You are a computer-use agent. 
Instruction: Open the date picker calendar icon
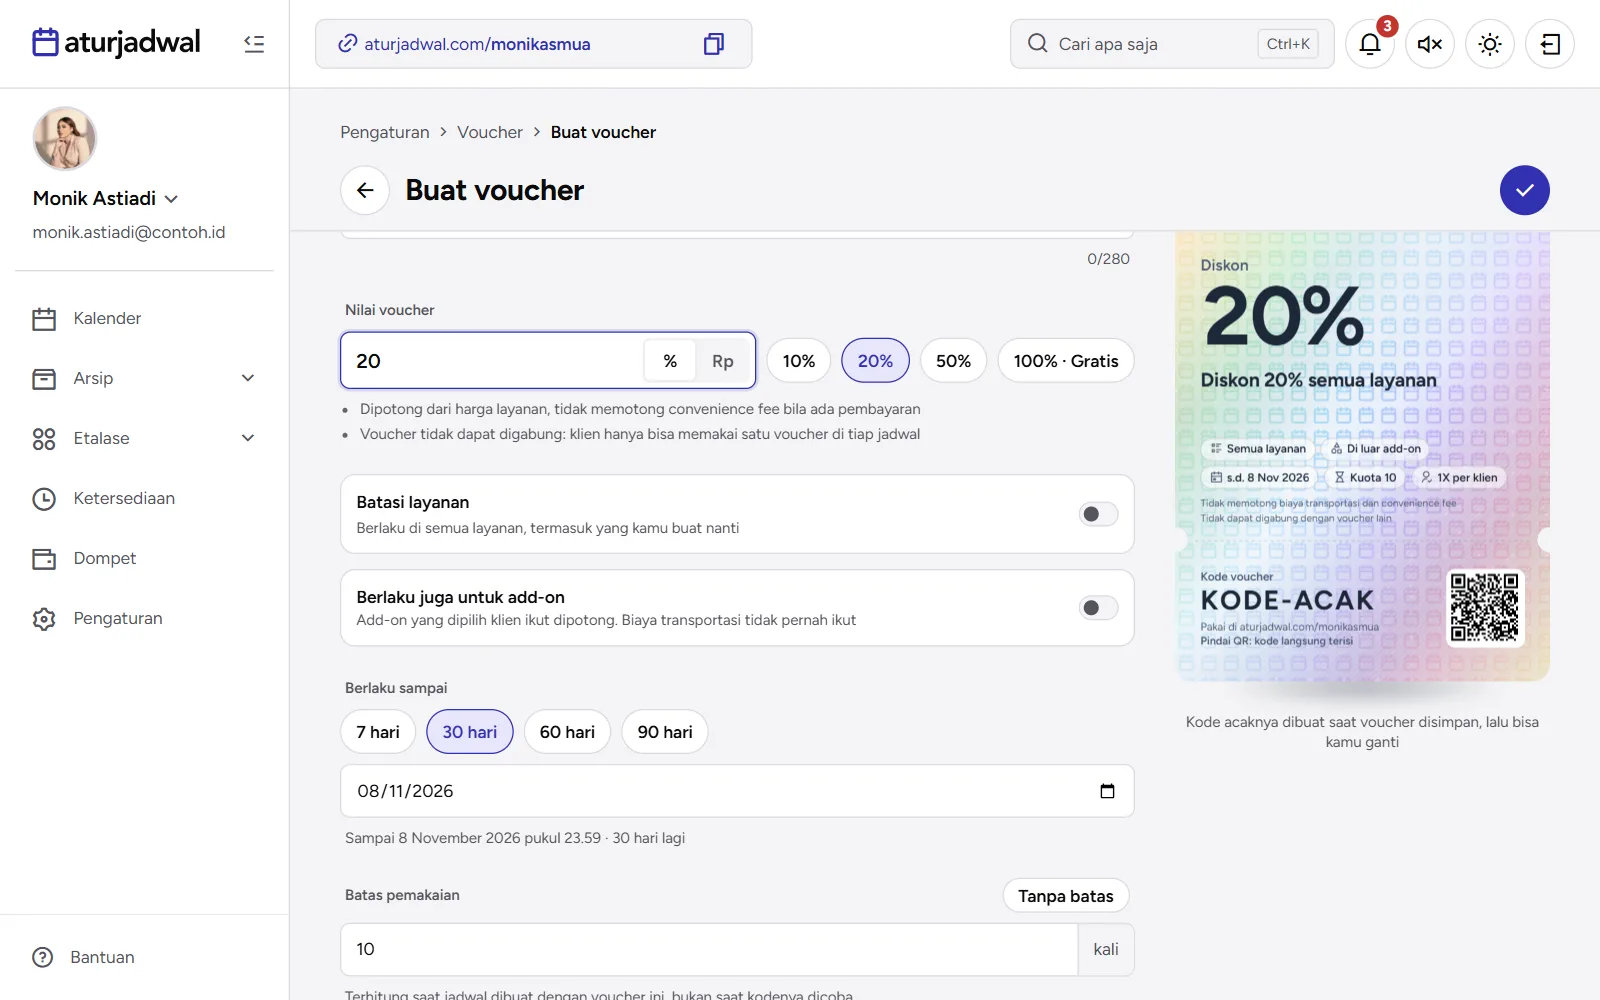[x=1107, y=791]
